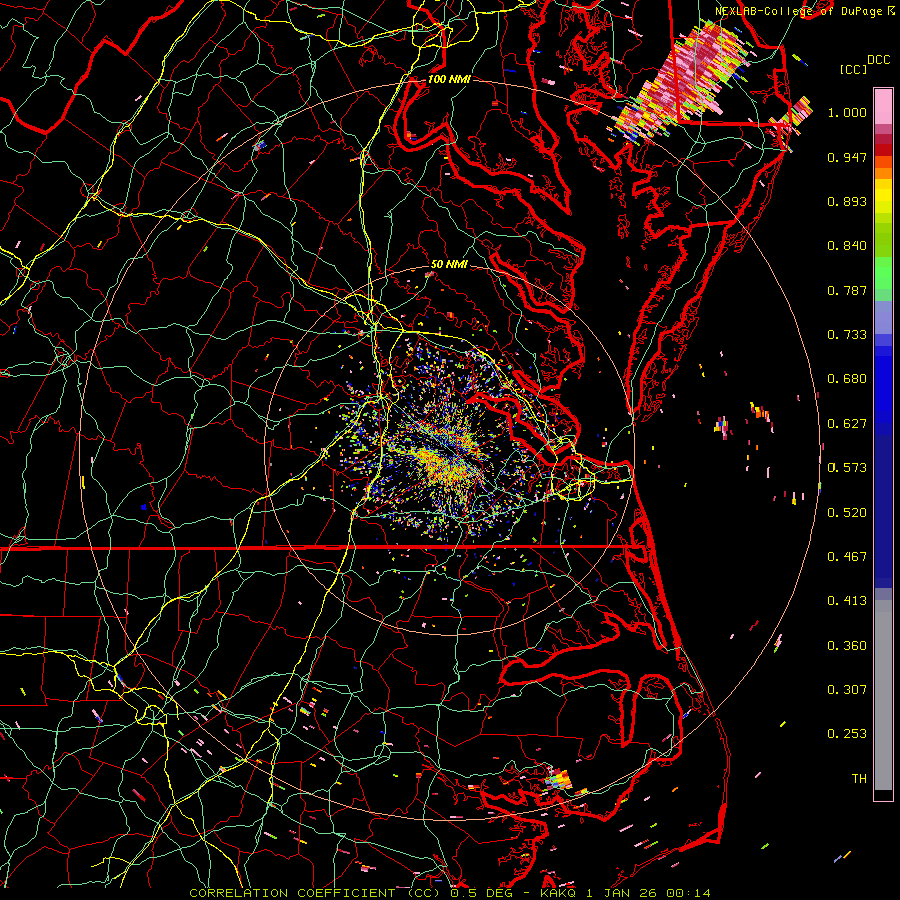Click the dense clutter at radar center
Screen dimensions: 900x900
click(445, 453)
